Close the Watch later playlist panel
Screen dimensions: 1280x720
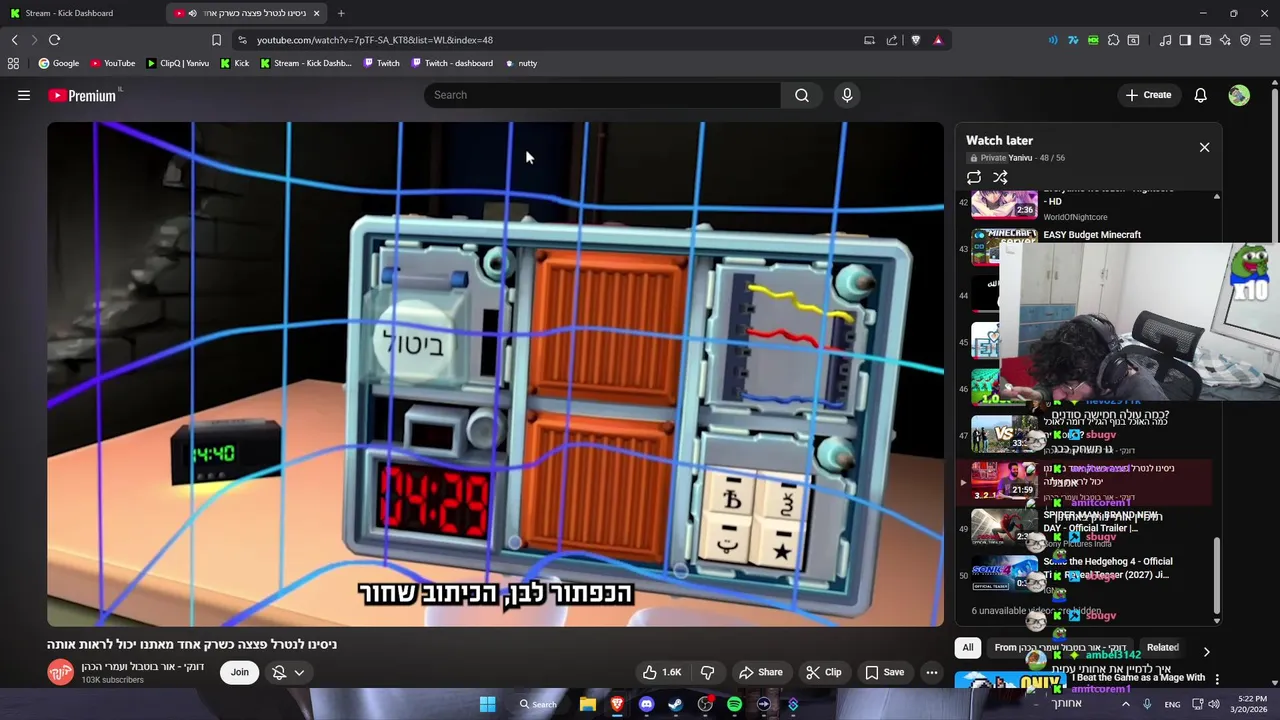point(1204,147)
